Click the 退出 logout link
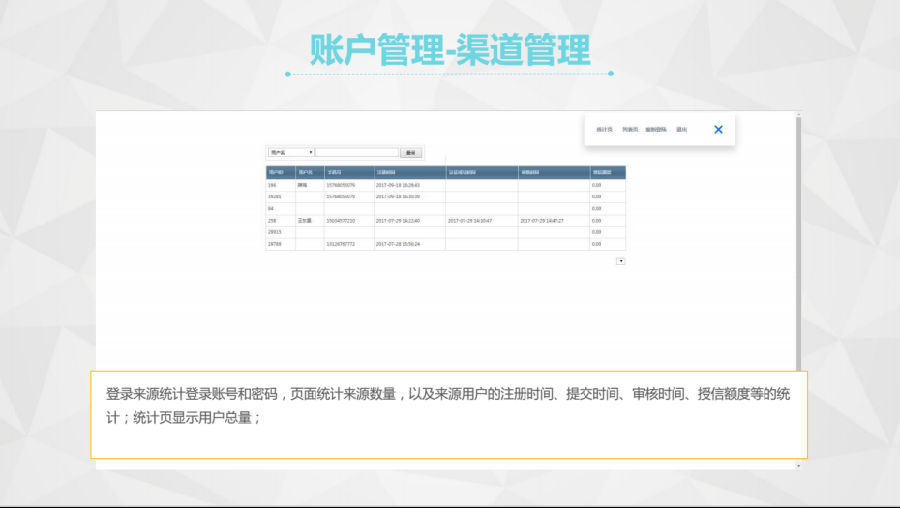The height and width of the screenshot is (508, 900). click(x=681, y=130)
